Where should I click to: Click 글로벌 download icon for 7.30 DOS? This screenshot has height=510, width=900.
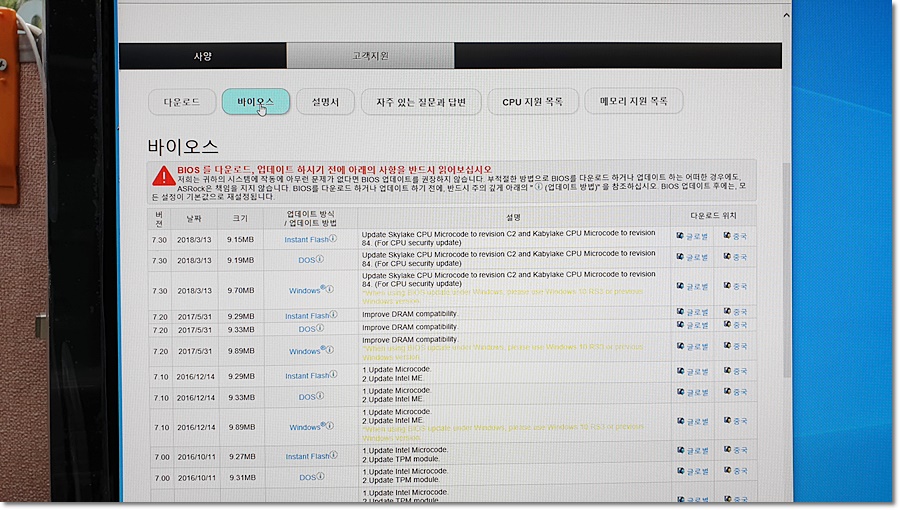pos(680,256)
